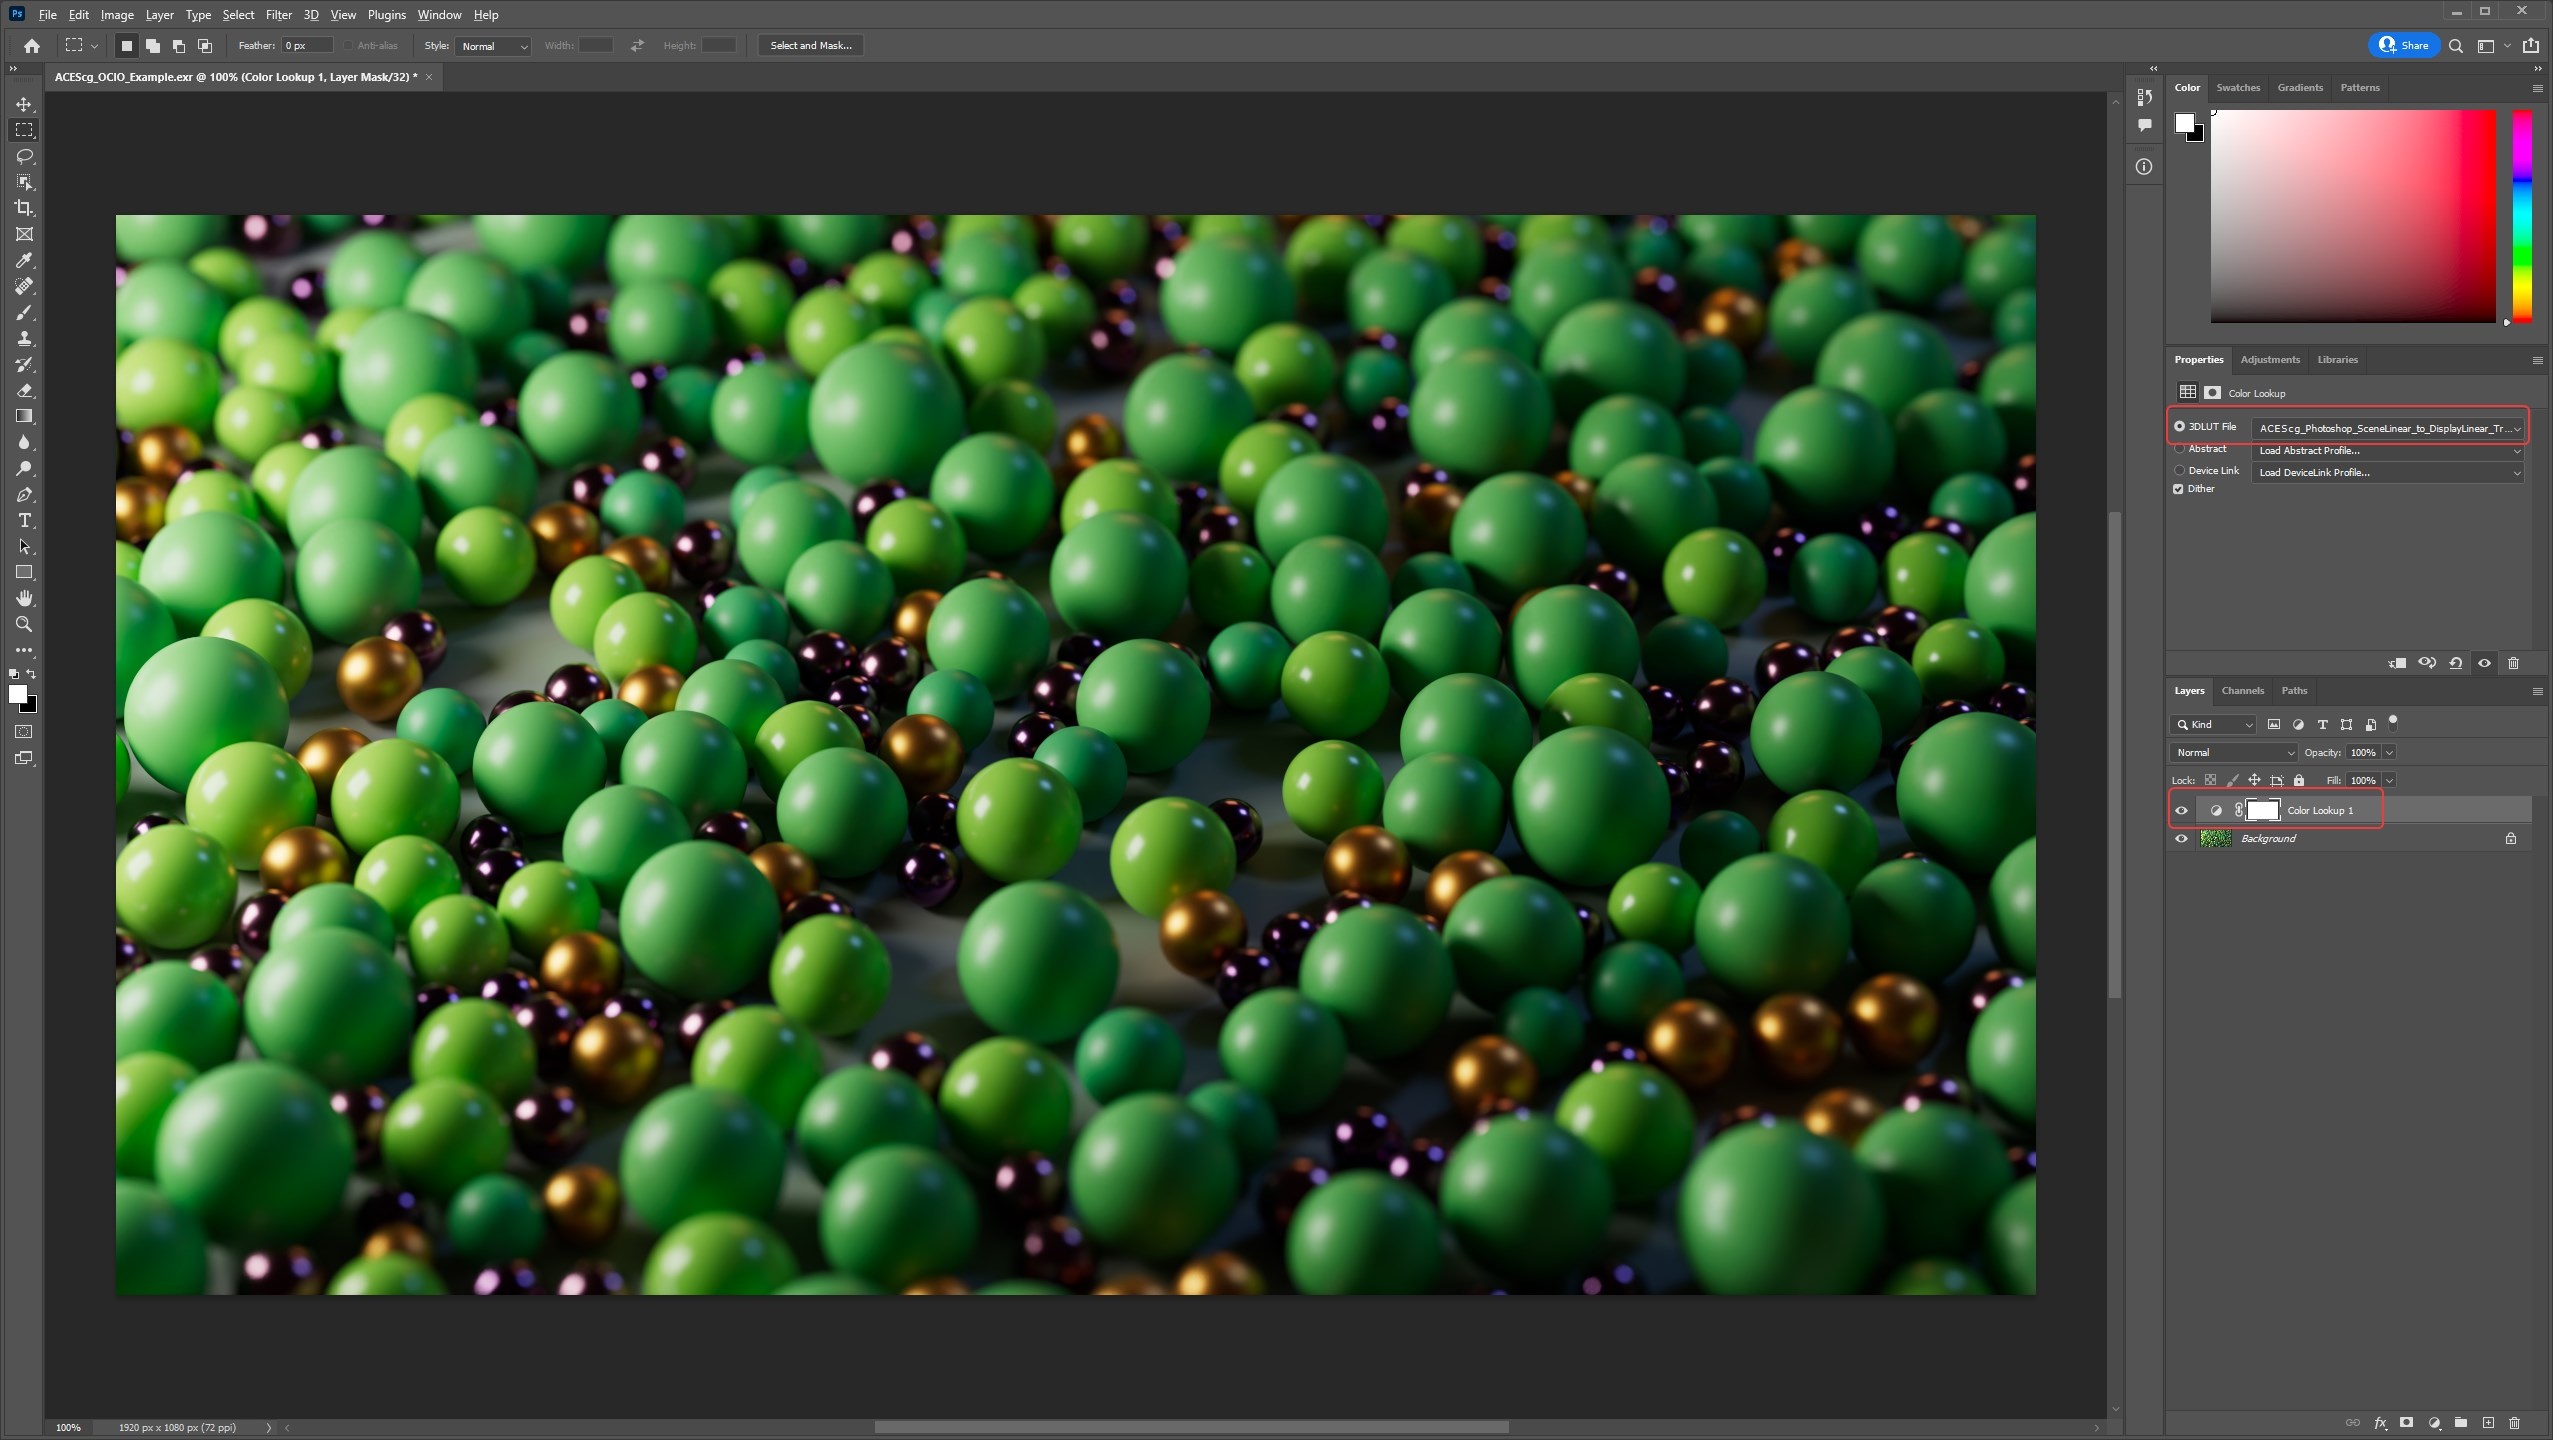The image size is (2553, 1440).
Task: Select the Abstract radio button
Action: pyautogui.click(x=2179, y=449)
